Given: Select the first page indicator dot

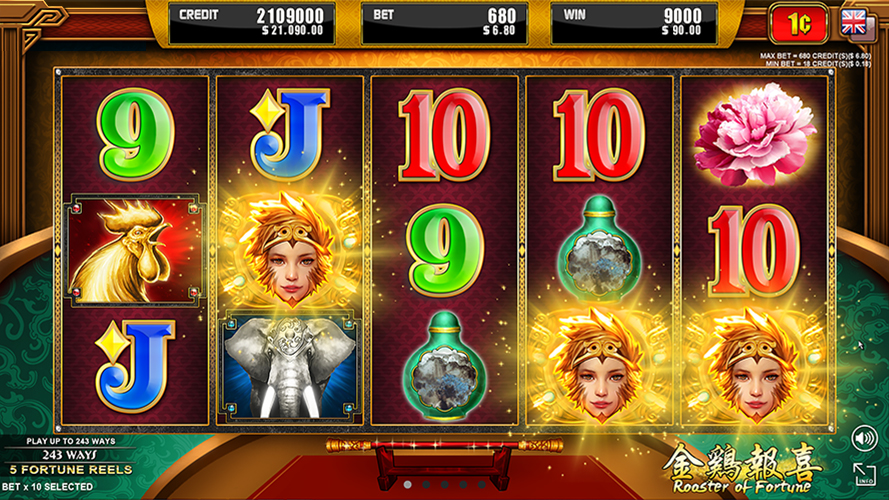Looking at the screenshot, I should point(407,485).
